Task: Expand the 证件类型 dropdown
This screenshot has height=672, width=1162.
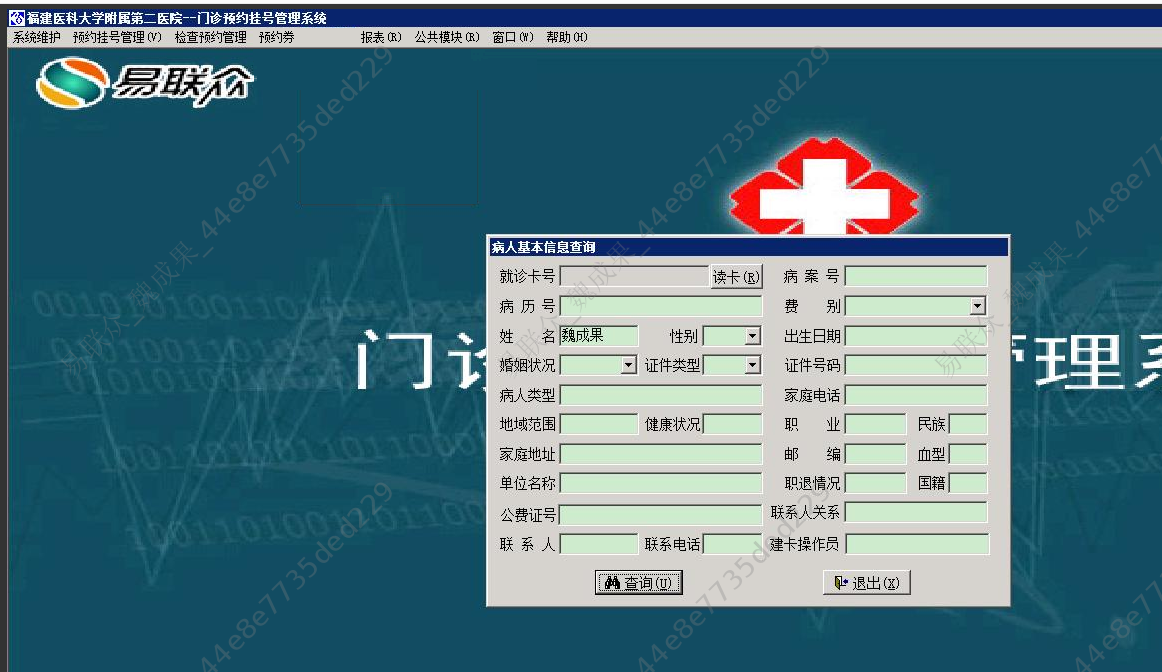Action: coord(753,365)
